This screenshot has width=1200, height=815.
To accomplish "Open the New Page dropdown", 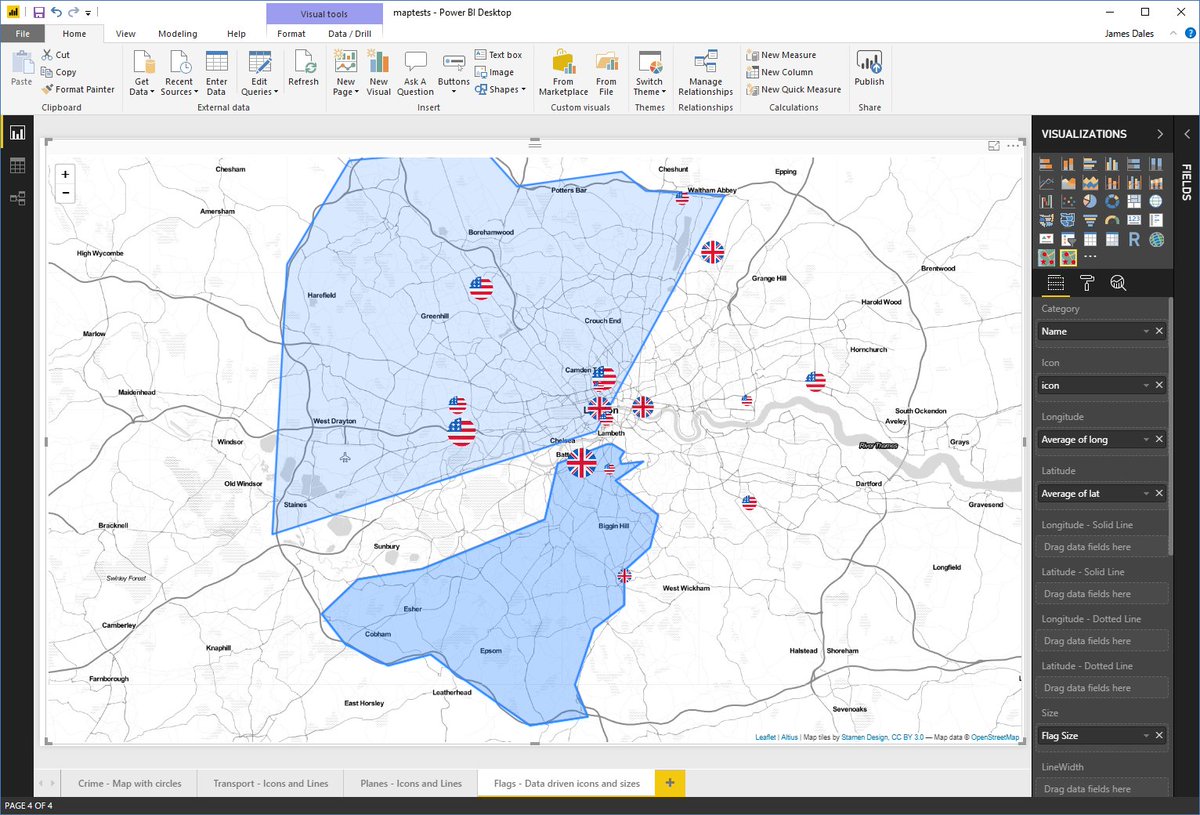I will (x=346, y=73).
